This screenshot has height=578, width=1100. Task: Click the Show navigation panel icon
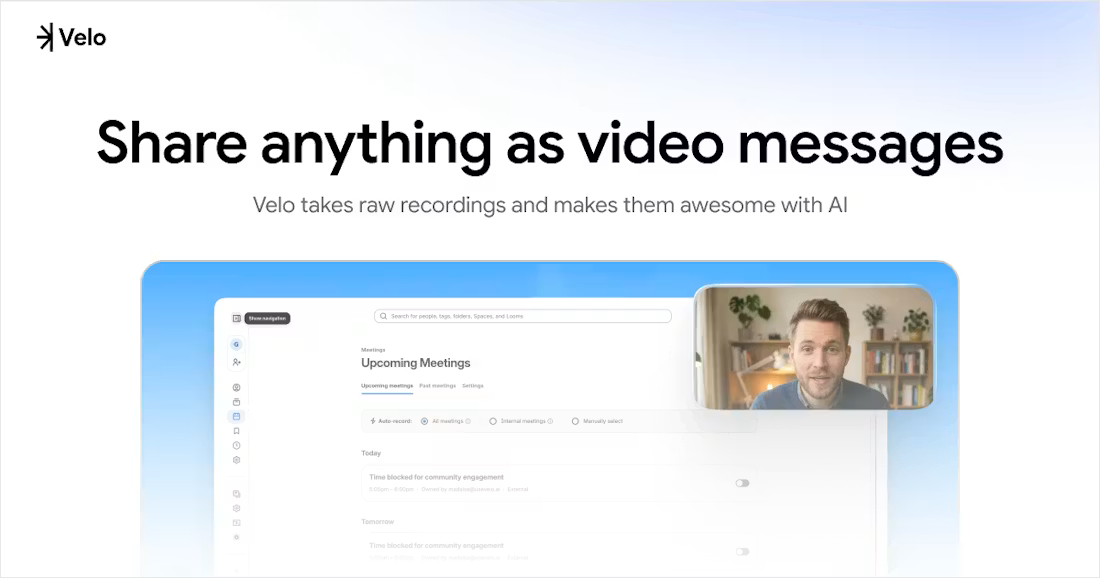pyautogui.click(x=236, y=318)
